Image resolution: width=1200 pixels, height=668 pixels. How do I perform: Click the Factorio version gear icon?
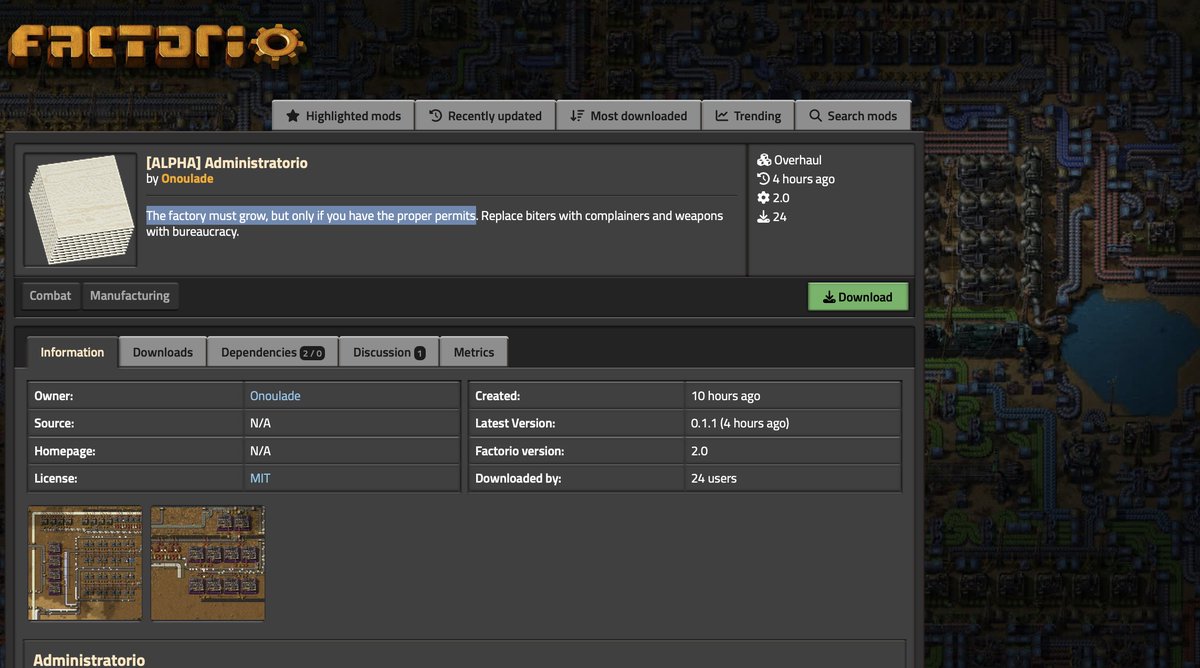(764, 198)
